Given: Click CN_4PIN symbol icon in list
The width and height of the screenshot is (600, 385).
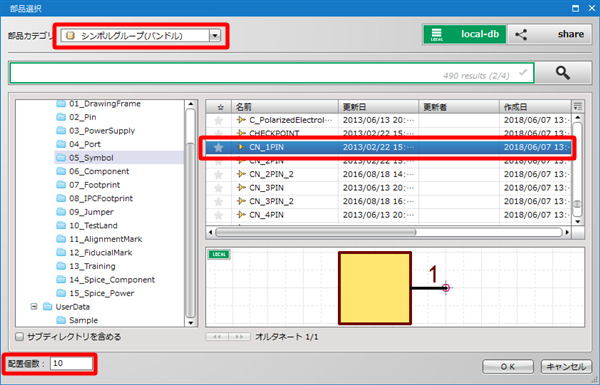Looking at the screenshot, I should 241,214.
